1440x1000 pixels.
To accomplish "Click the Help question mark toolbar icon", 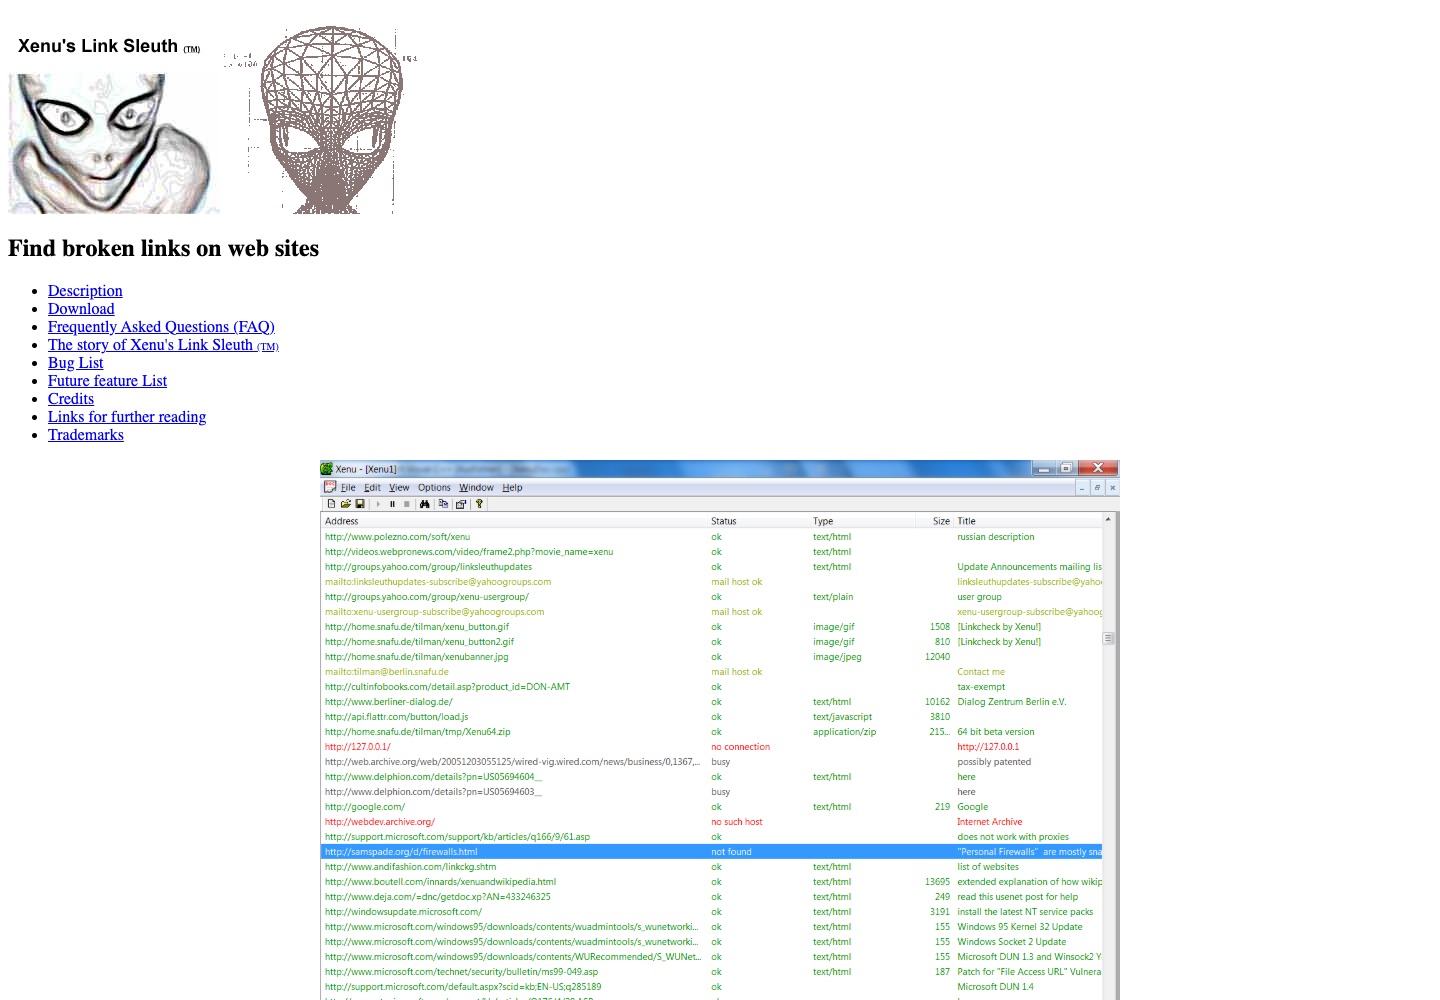I will tap(479, 504).
